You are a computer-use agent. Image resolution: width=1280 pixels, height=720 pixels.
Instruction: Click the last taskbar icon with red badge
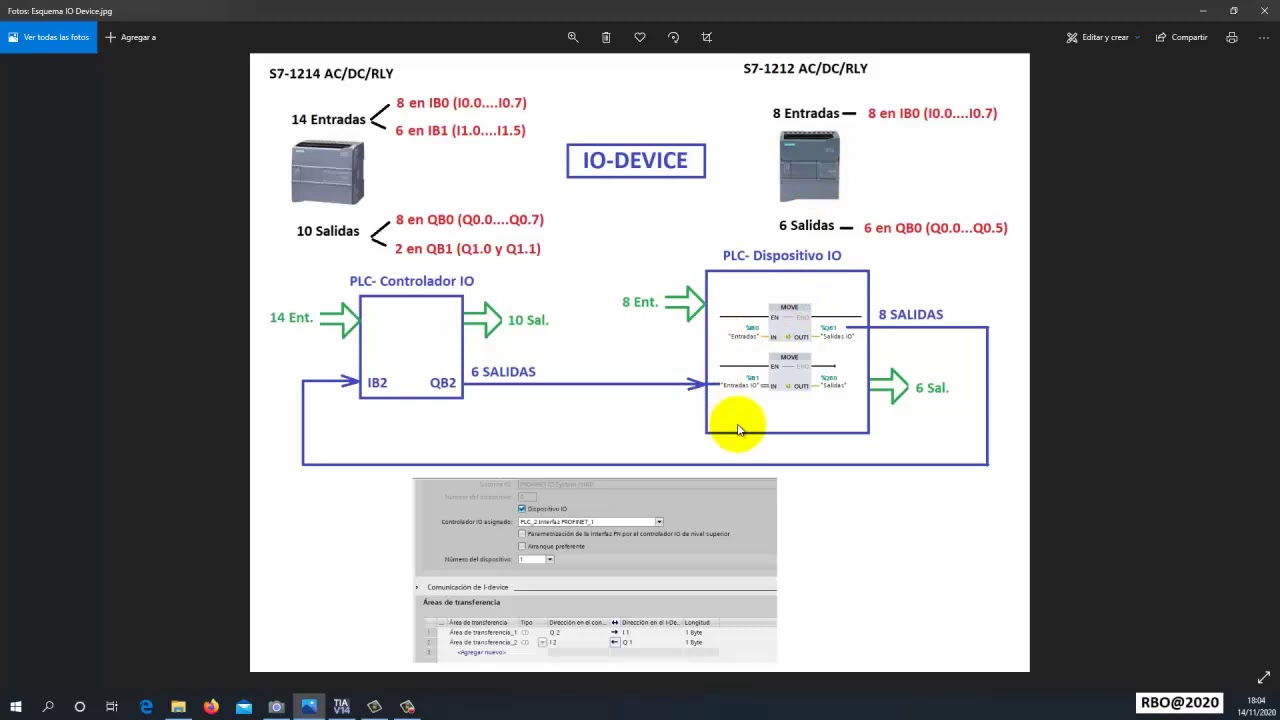tap(407, 707)
